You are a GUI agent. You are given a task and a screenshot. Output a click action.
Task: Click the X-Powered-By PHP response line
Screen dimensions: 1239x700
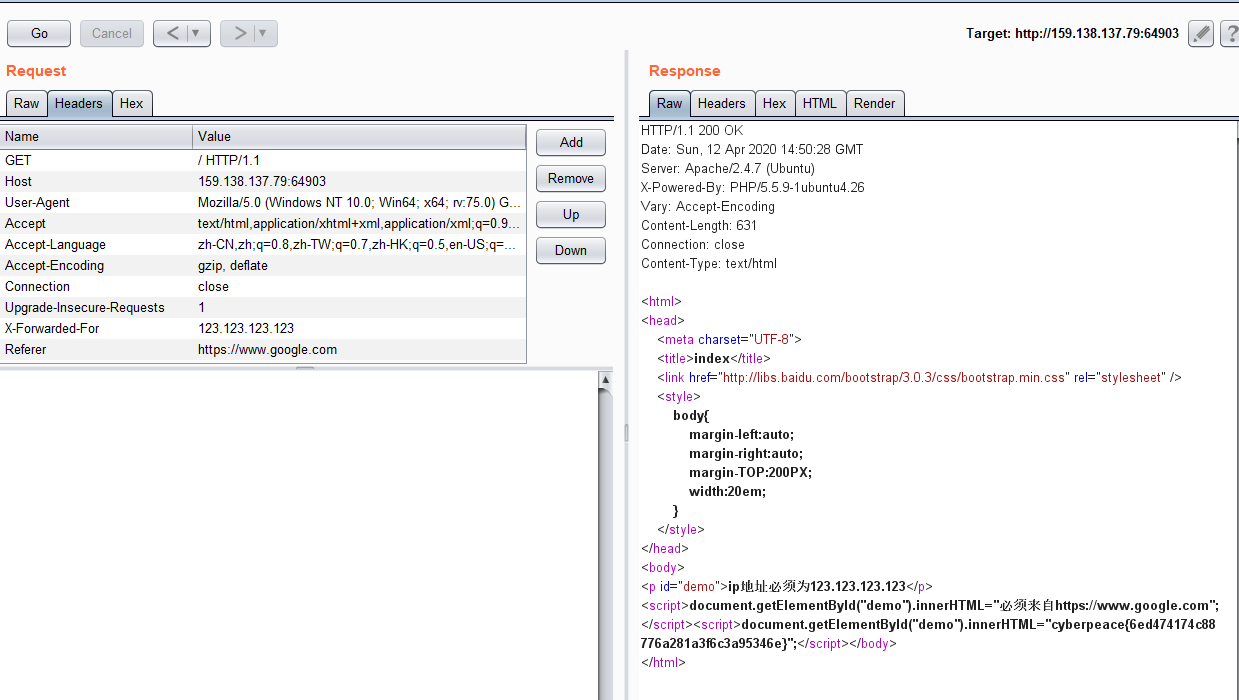[x=753, y=187]
